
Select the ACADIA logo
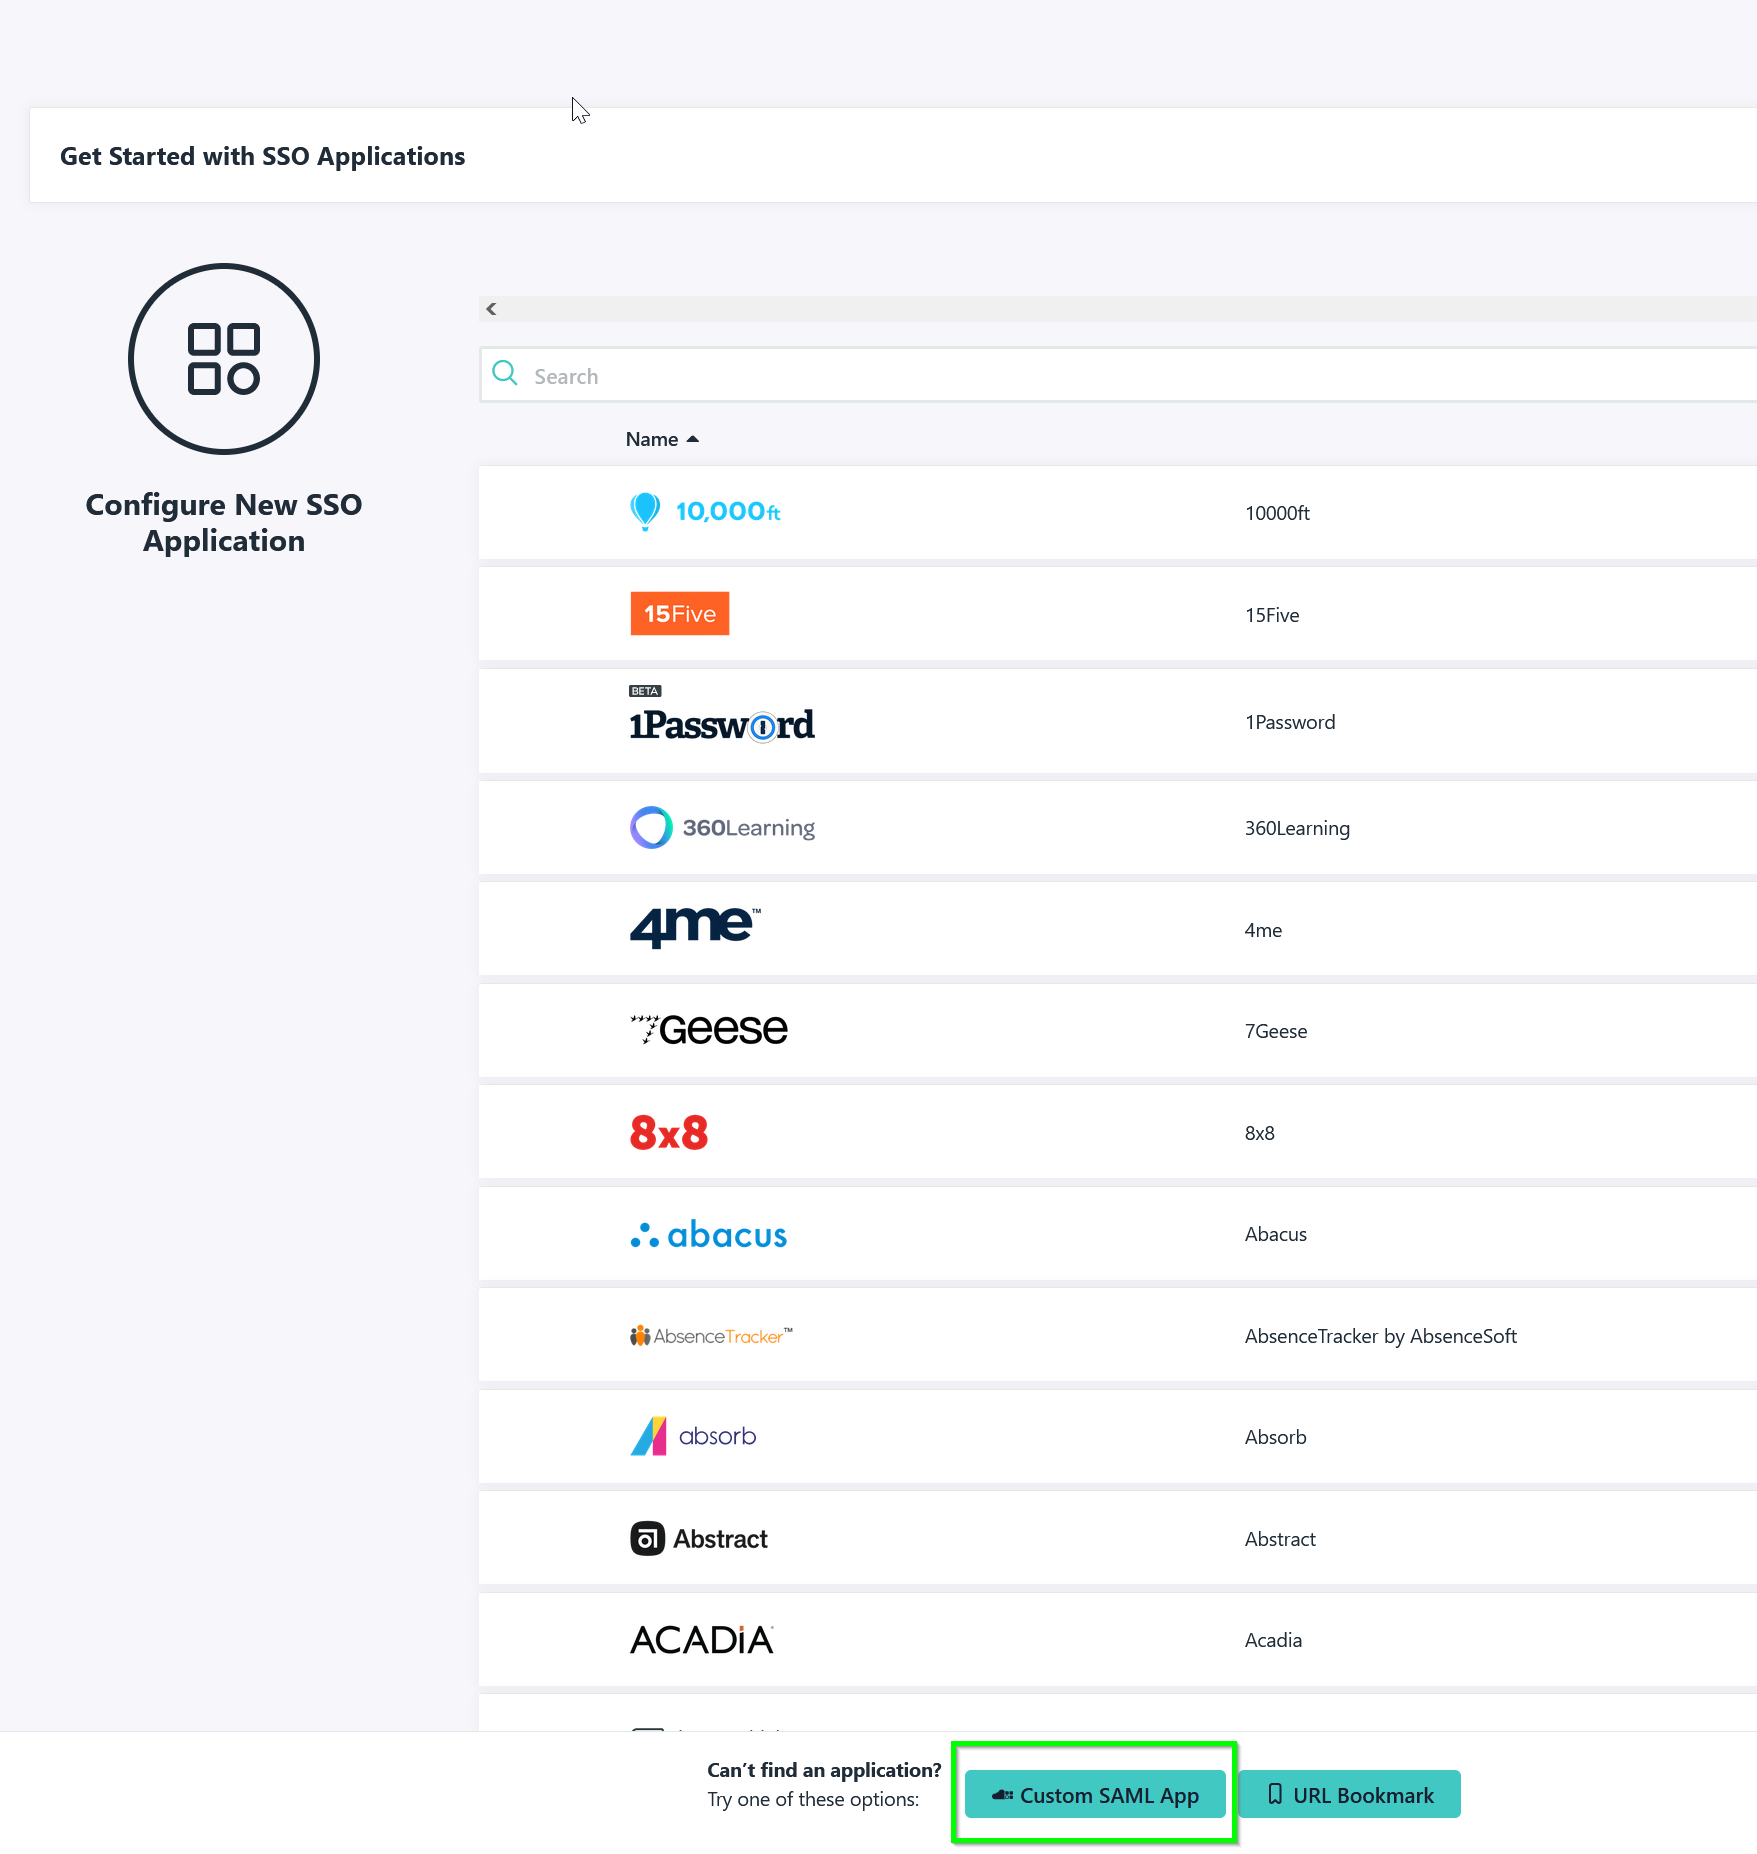[x=702, y=1640]
